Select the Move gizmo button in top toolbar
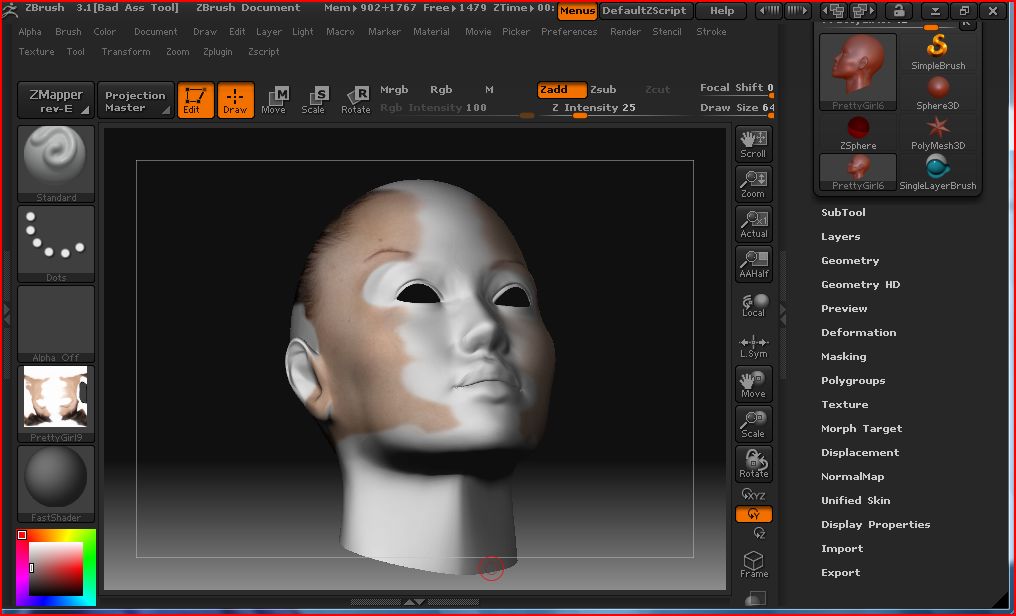The height and width of the screenshot is (616, 1016). tap(273, 99)
